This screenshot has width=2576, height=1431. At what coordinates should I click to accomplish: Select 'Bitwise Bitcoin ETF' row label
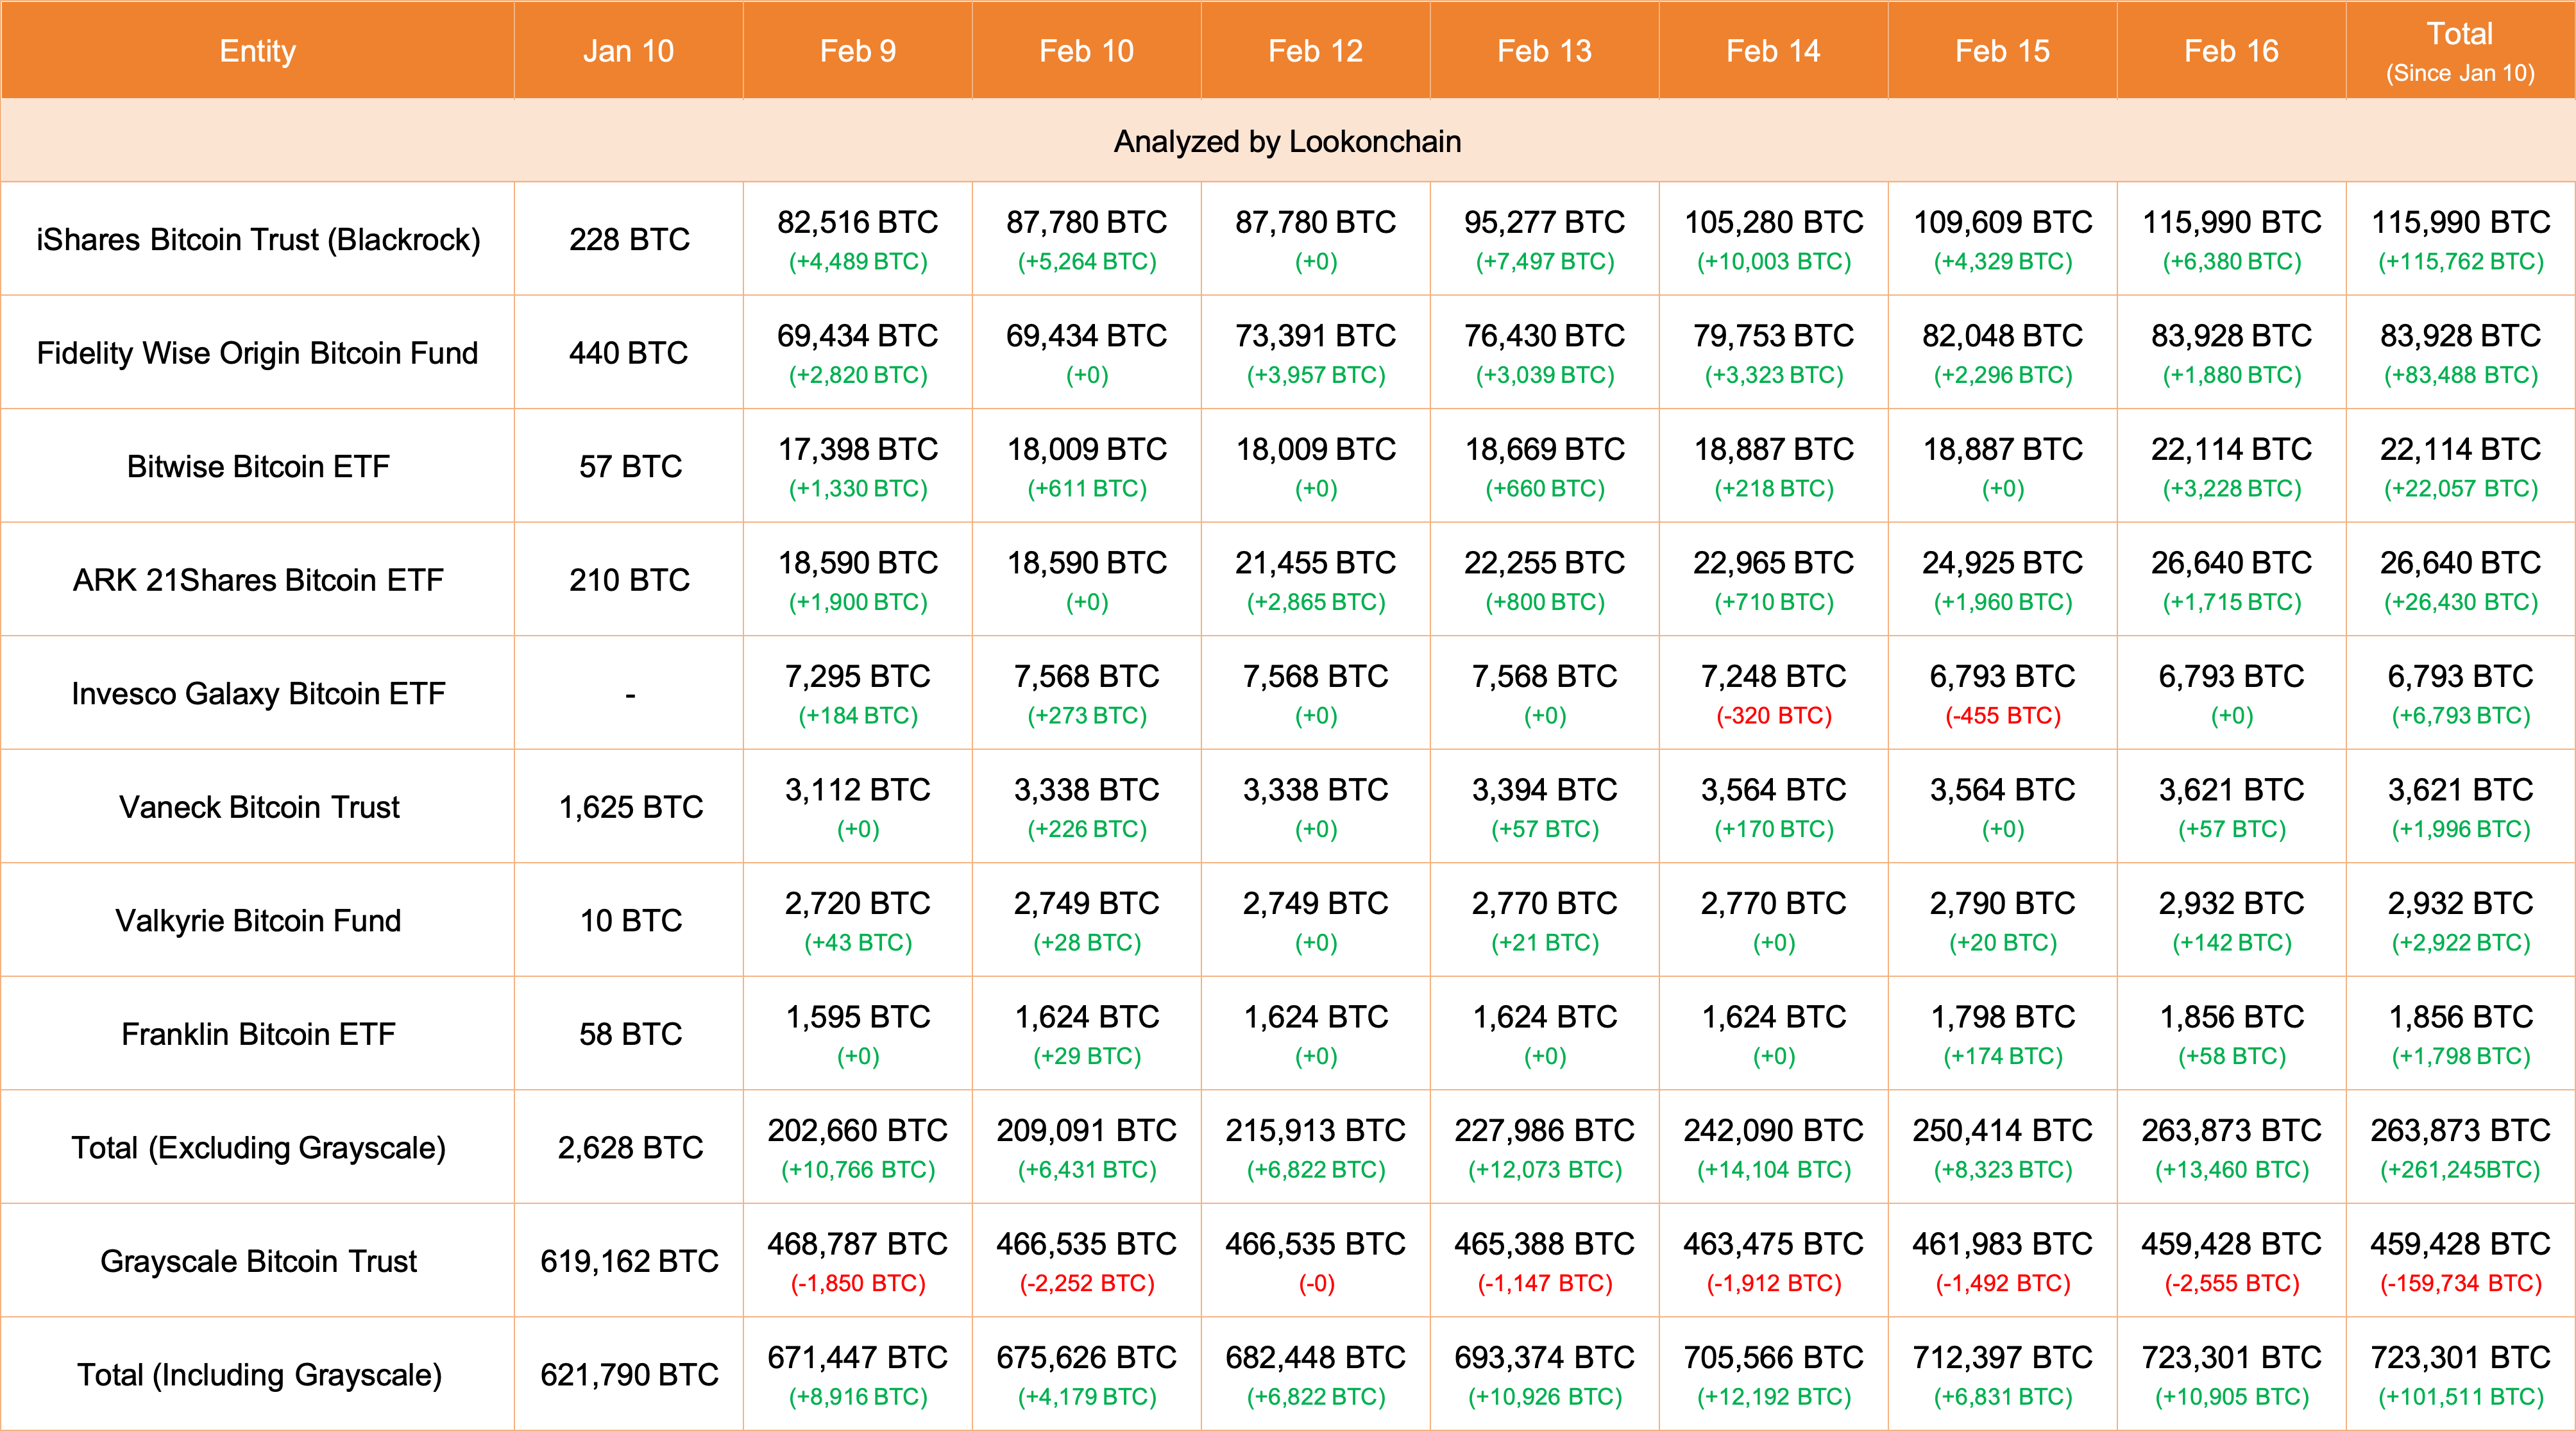[258, 466]
